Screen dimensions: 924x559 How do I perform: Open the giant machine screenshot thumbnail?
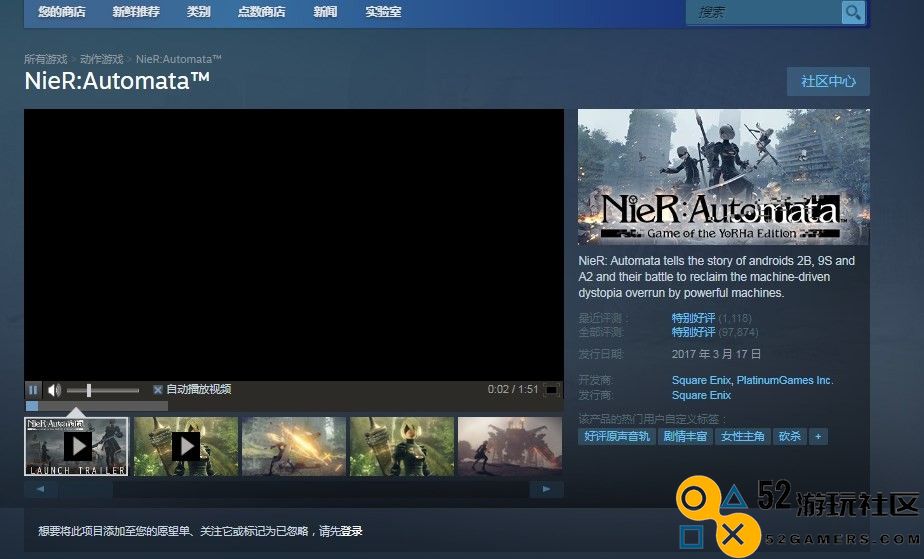pos(510,446)
